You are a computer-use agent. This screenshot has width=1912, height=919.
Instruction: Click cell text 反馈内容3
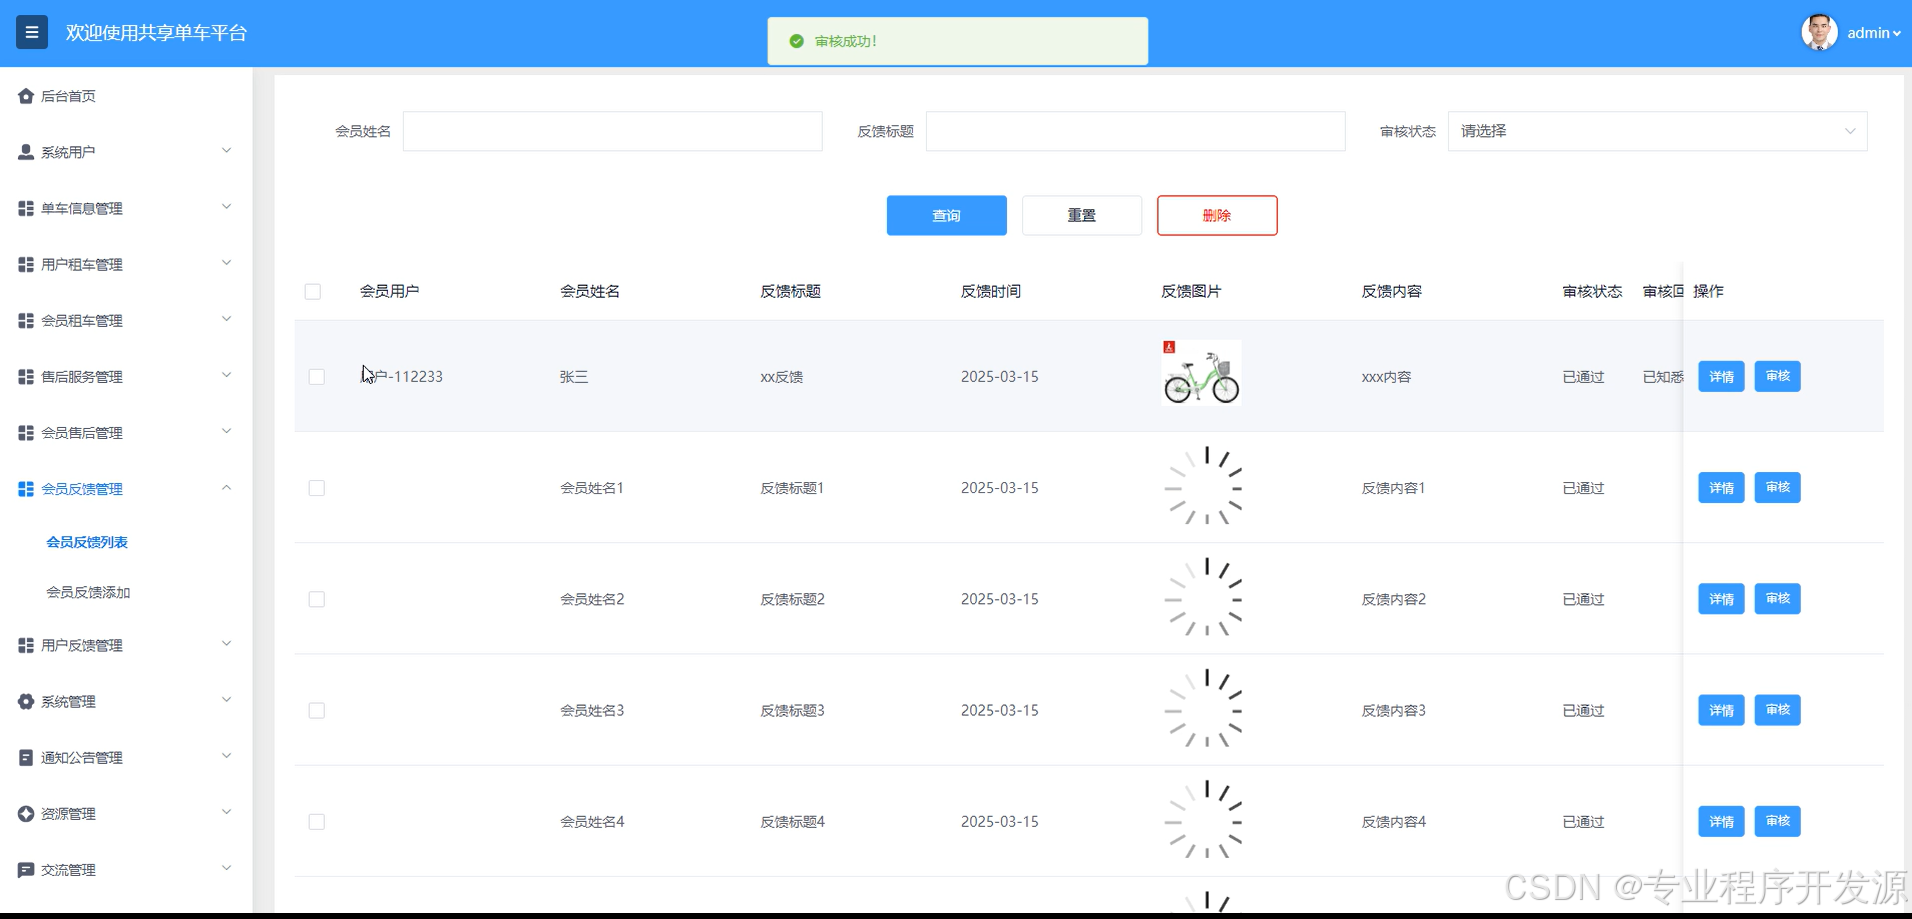click(x=1393, y=710)
